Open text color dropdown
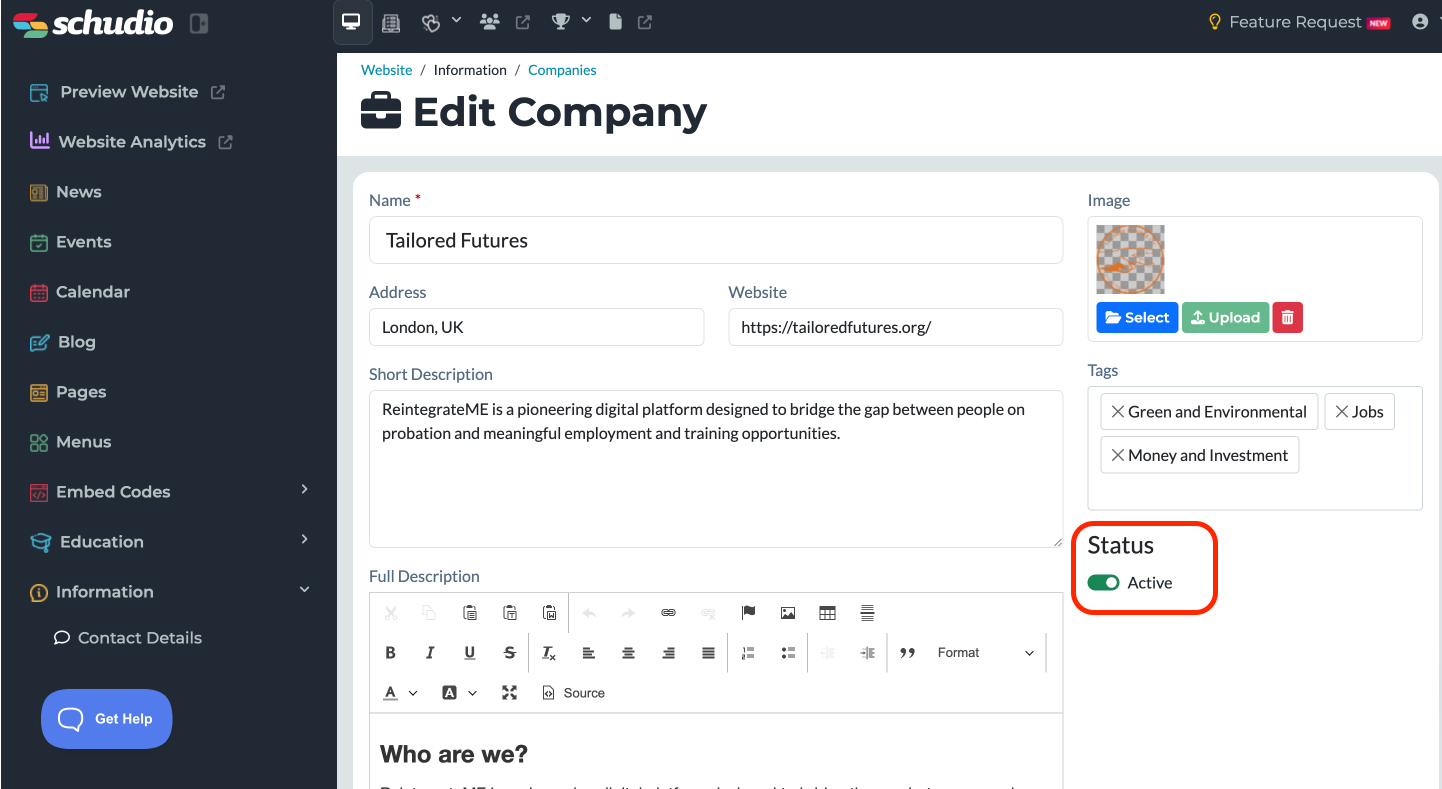 click(400, 693)
